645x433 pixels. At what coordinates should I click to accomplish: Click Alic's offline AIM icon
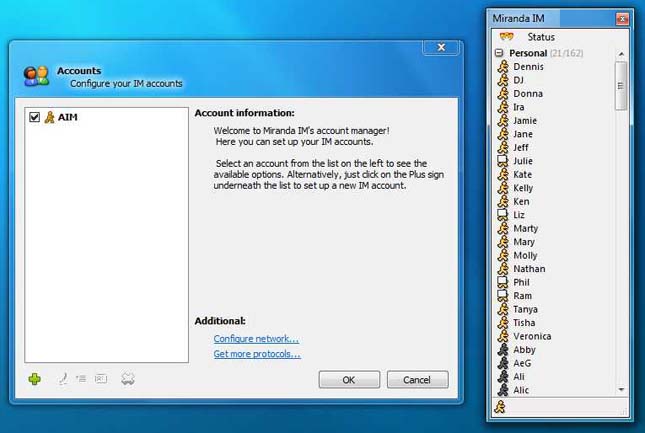tap(503, 390)
